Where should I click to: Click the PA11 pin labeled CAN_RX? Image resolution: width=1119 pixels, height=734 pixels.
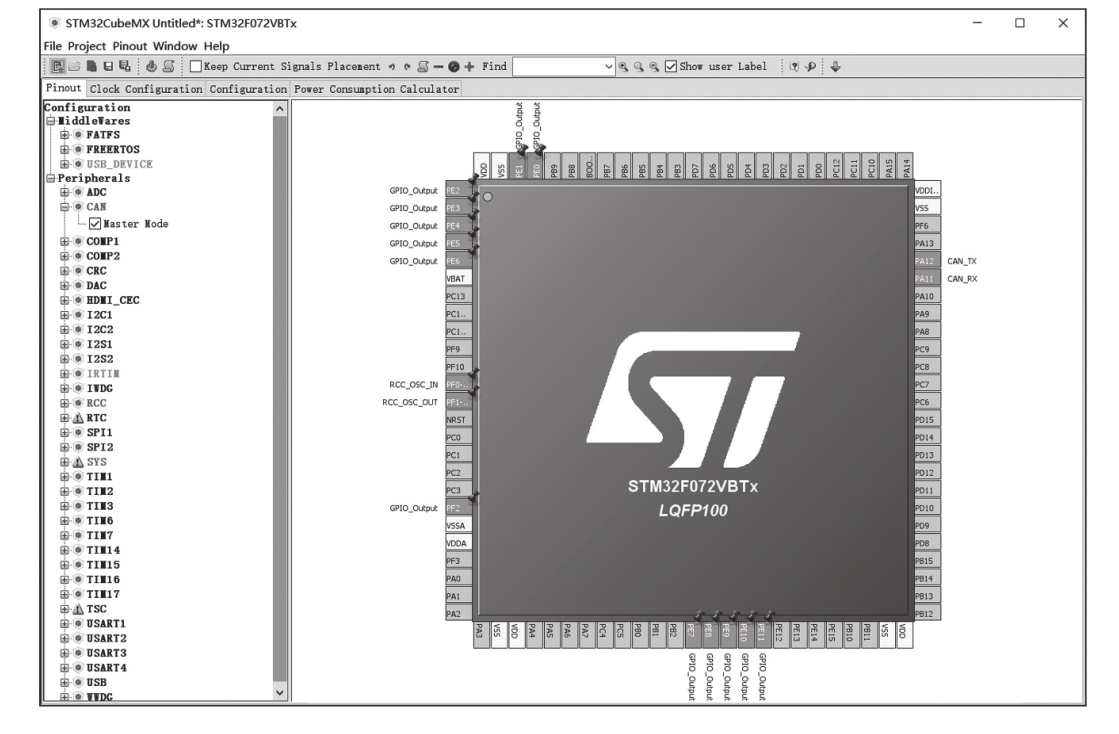927,279
